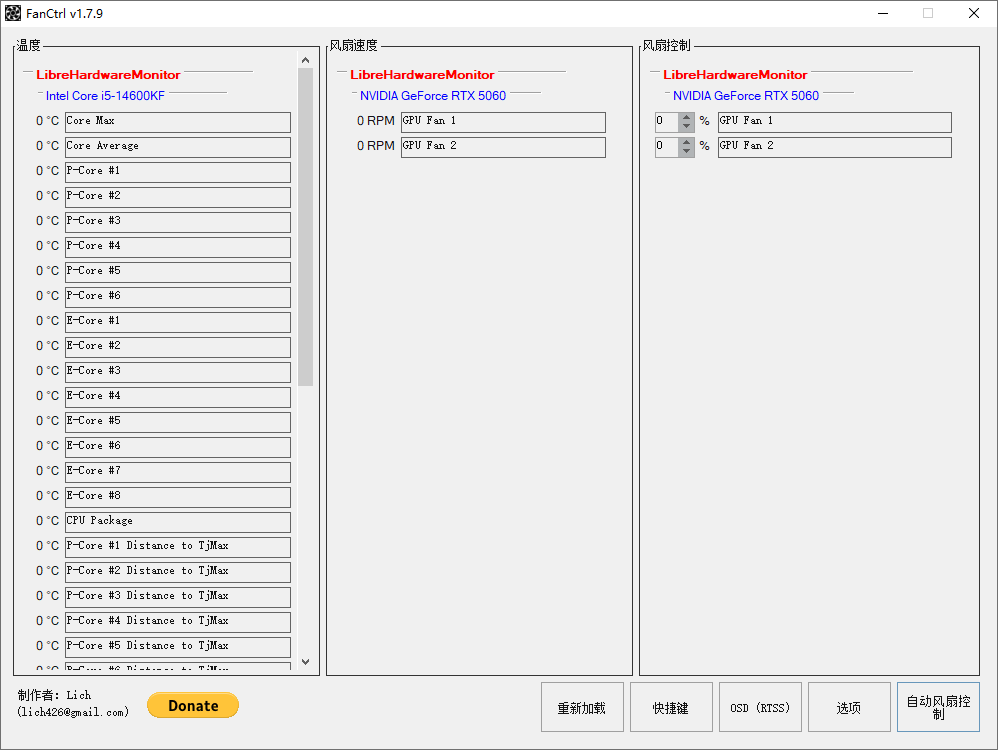Click the GPU Fan 1 name field in fan control panel
This screenshot has height=750, width=998.
[834, 122]
